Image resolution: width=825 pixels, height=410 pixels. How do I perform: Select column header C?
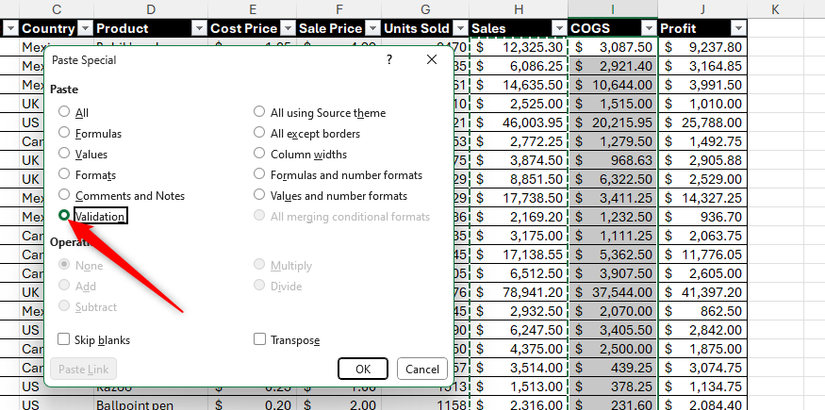(57, 9)
